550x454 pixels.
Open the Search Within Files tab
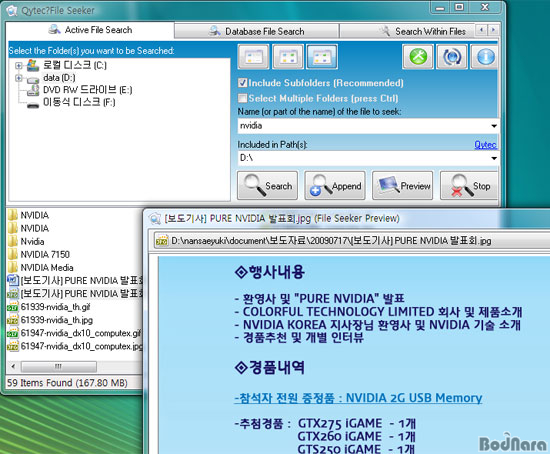[408, 31]
